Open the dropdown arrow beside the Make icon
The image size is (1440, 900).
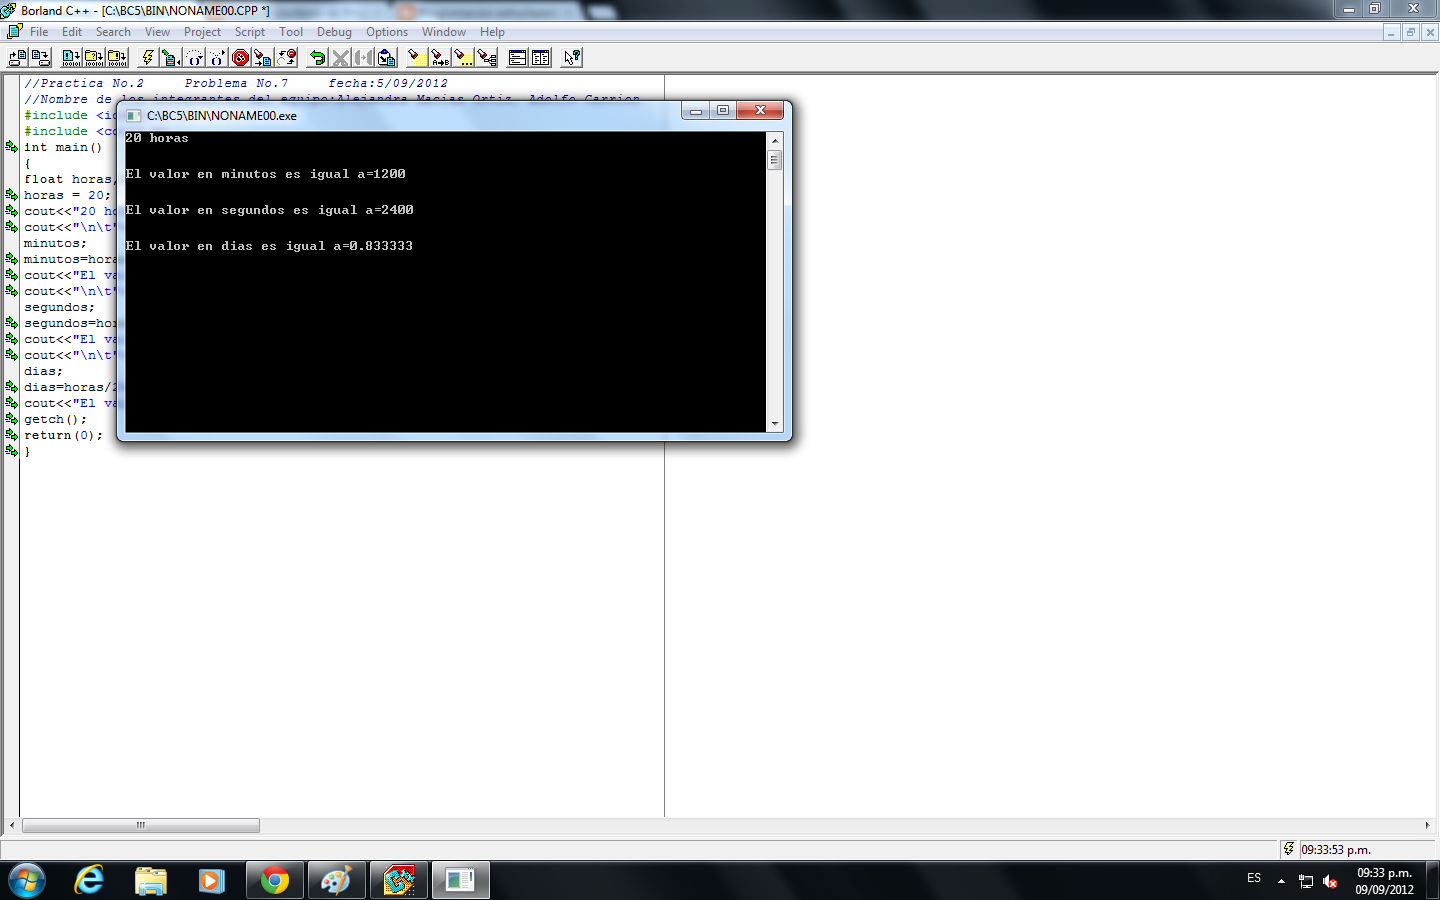tap(179, 62)
